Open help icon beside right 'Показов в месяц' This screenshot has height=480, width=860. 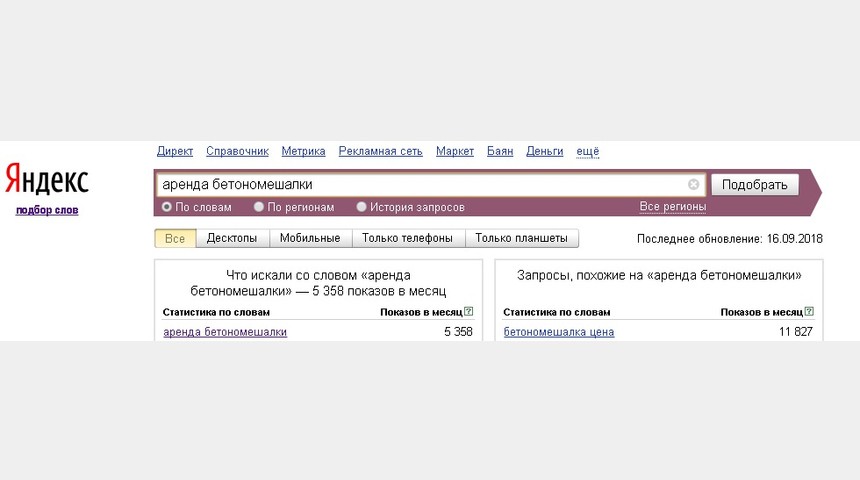[809, 312]
